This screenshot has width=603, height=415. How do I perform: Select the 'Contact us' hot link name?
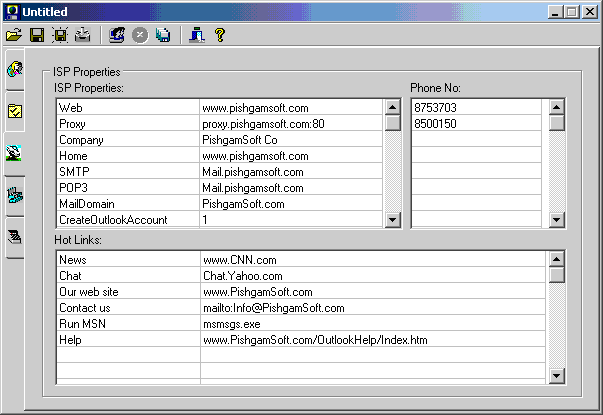coord(128,308)
